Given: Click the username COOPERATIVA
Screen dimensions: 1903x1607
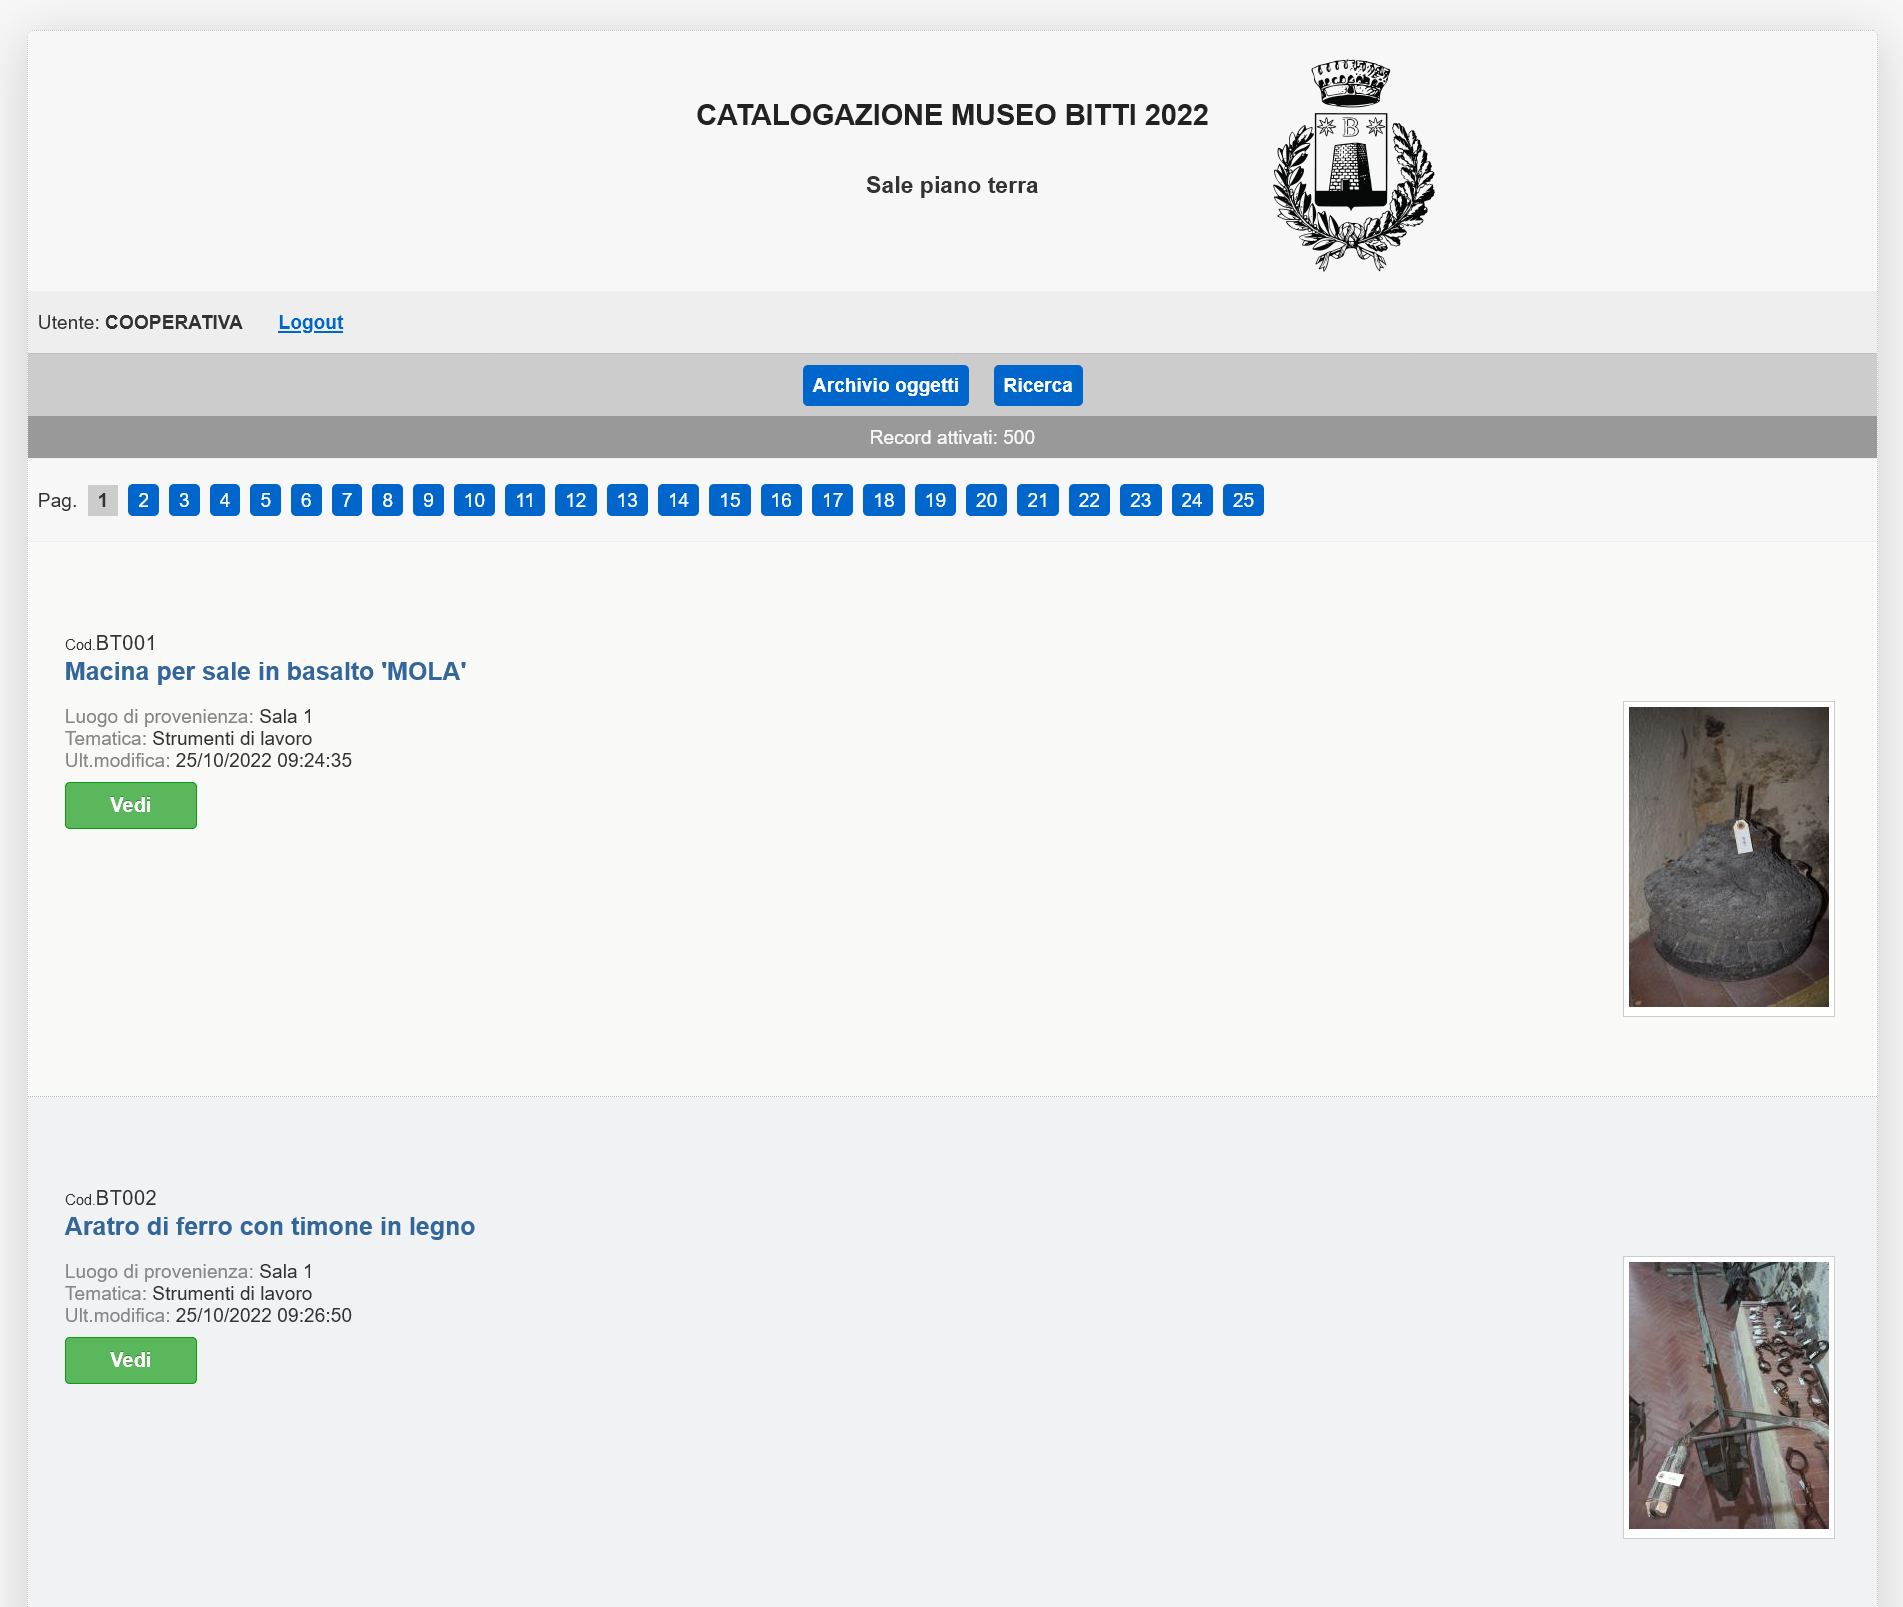Looking at the screenshot, I should coord(174,322).
